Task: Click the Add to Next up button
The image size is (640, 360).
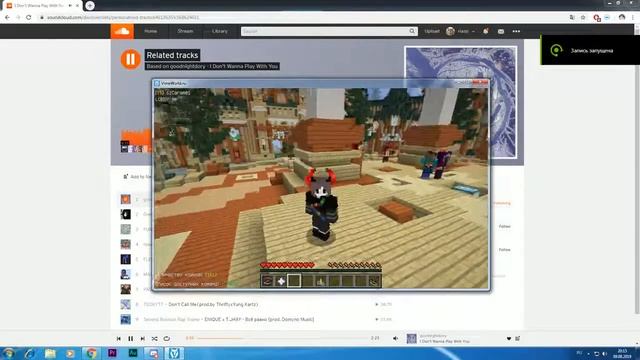Action: [x=137, y=177]
